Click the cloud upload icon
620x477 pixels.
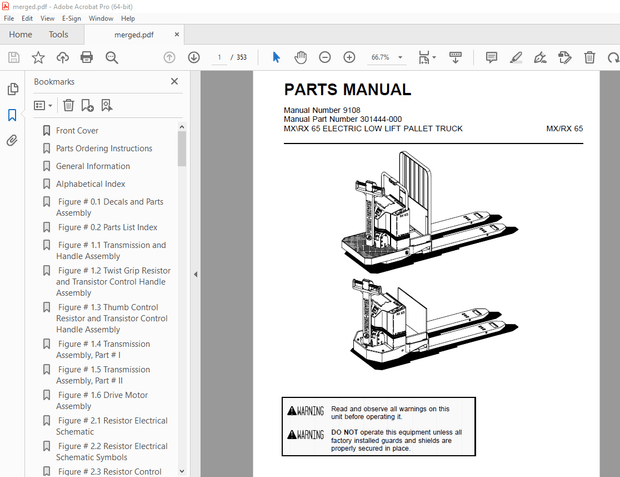(62, 58)
